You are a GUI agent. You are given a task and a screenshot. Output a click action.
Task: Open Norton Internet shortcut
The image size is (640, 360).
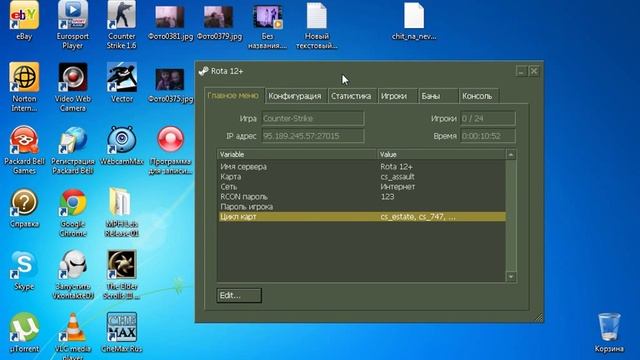(24, 87)
